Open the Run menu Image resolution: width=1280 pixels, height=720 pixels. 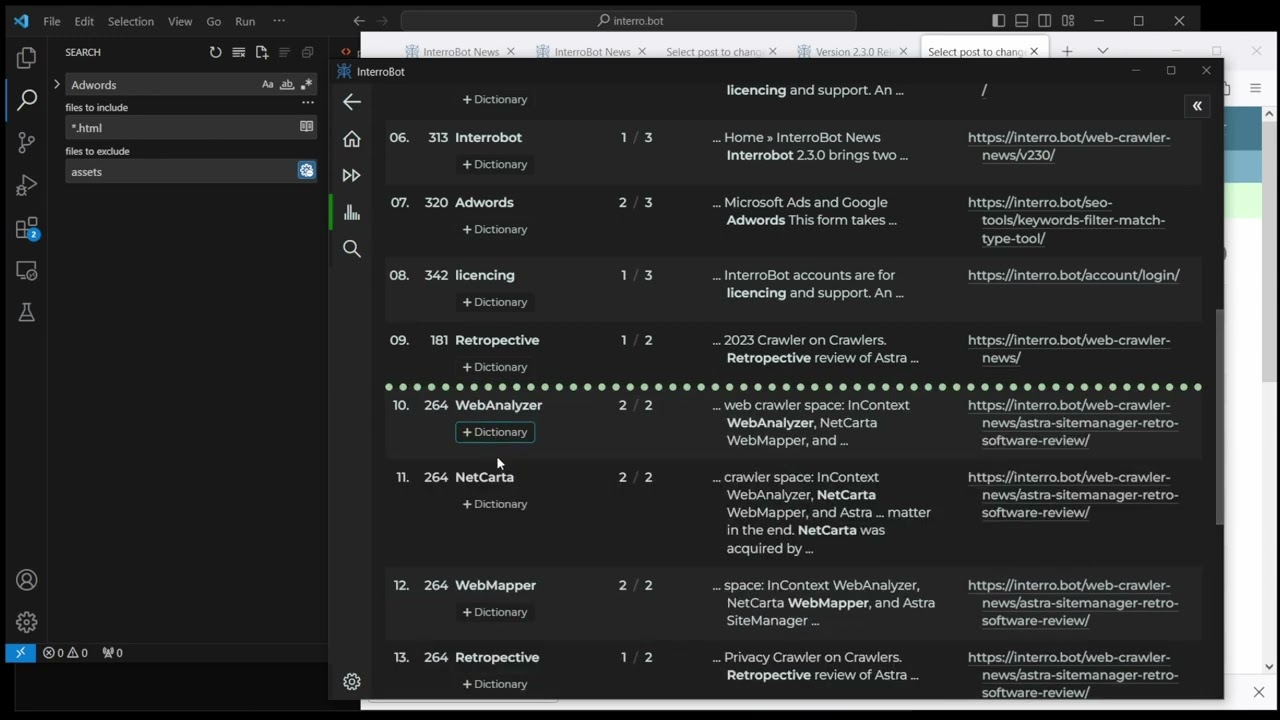(x=245, y=21)
